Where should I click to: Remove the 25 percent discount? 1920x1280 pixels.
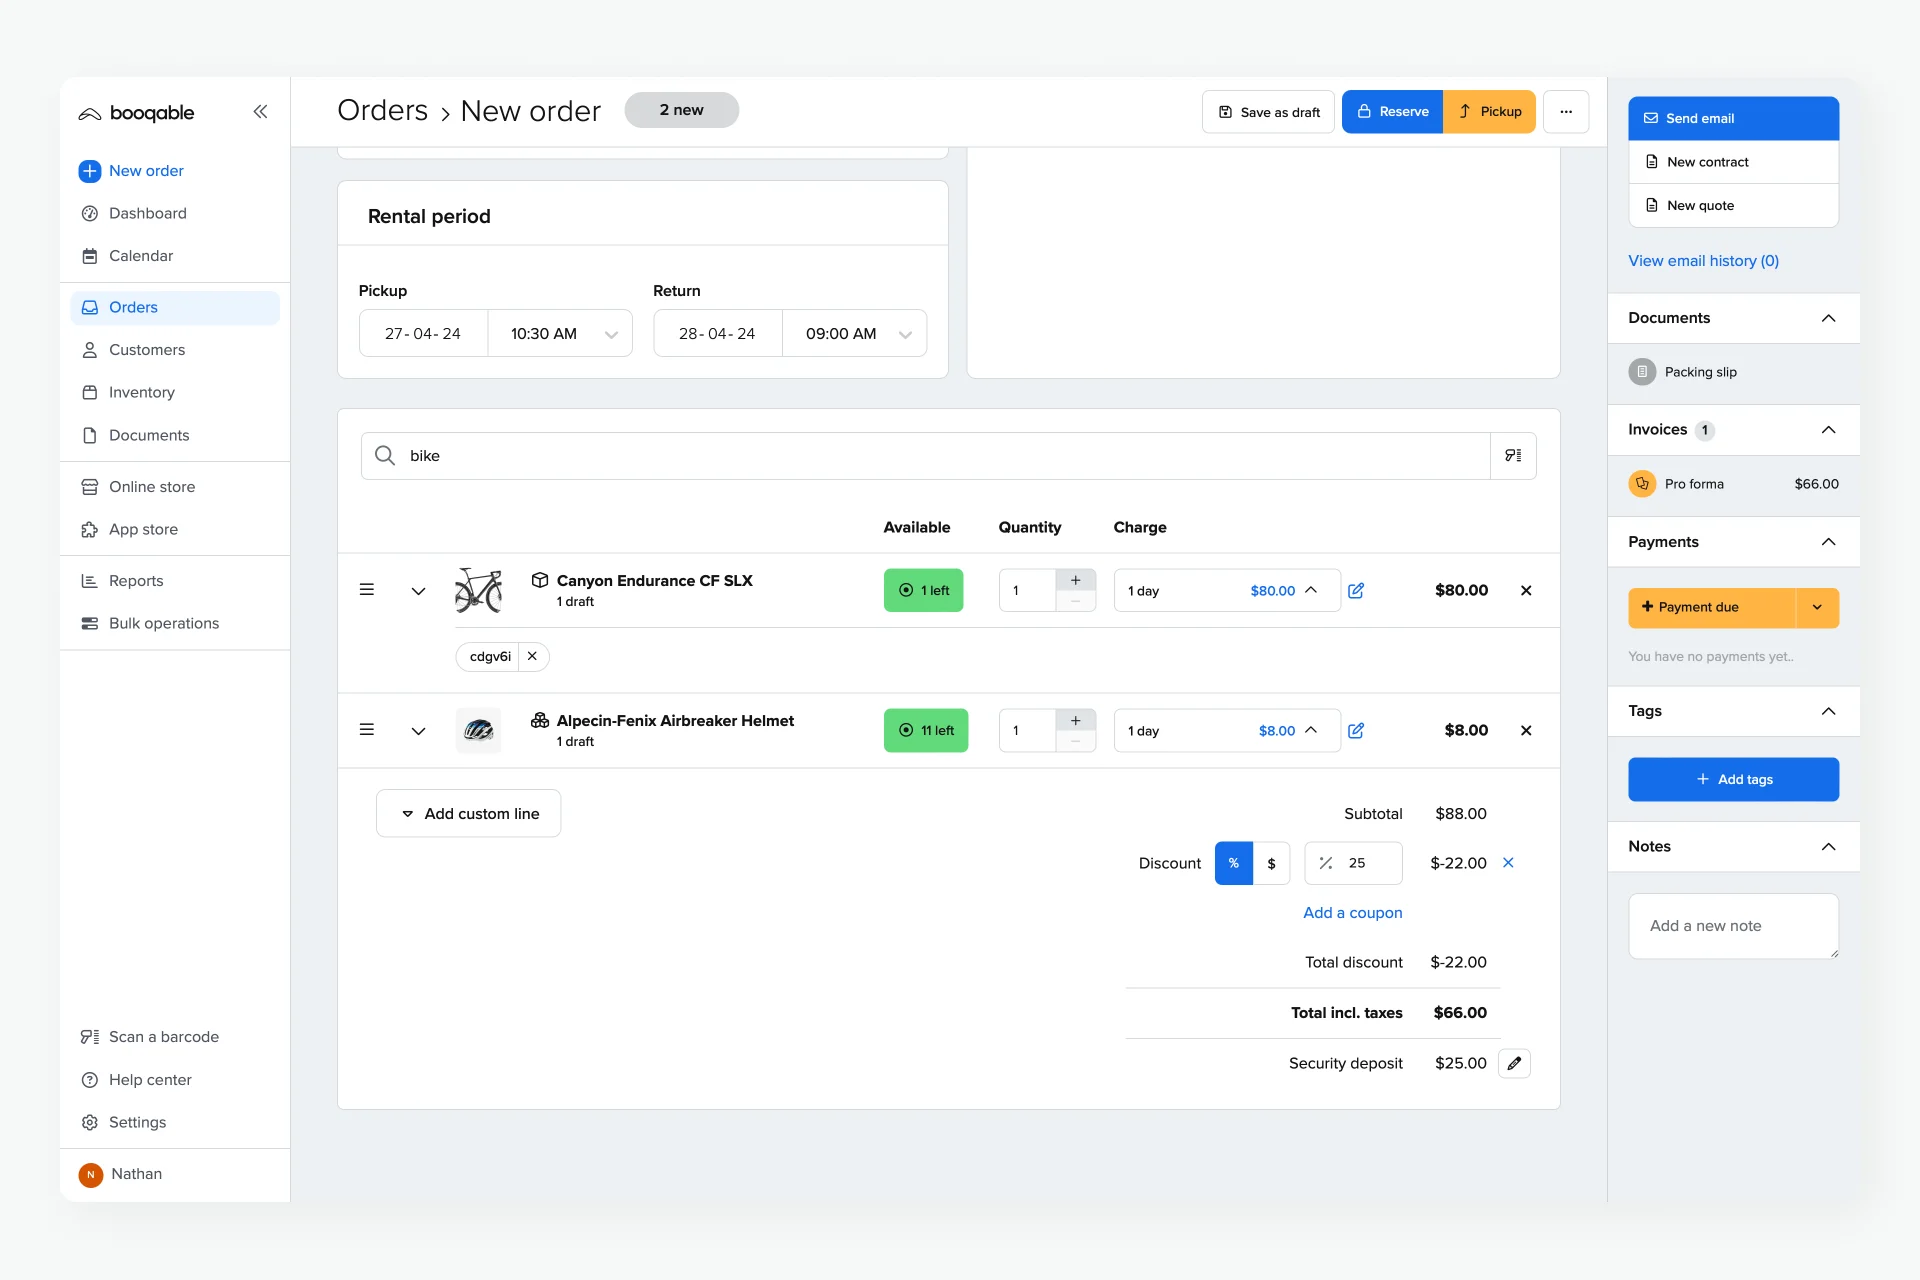tap(1508, 863)
